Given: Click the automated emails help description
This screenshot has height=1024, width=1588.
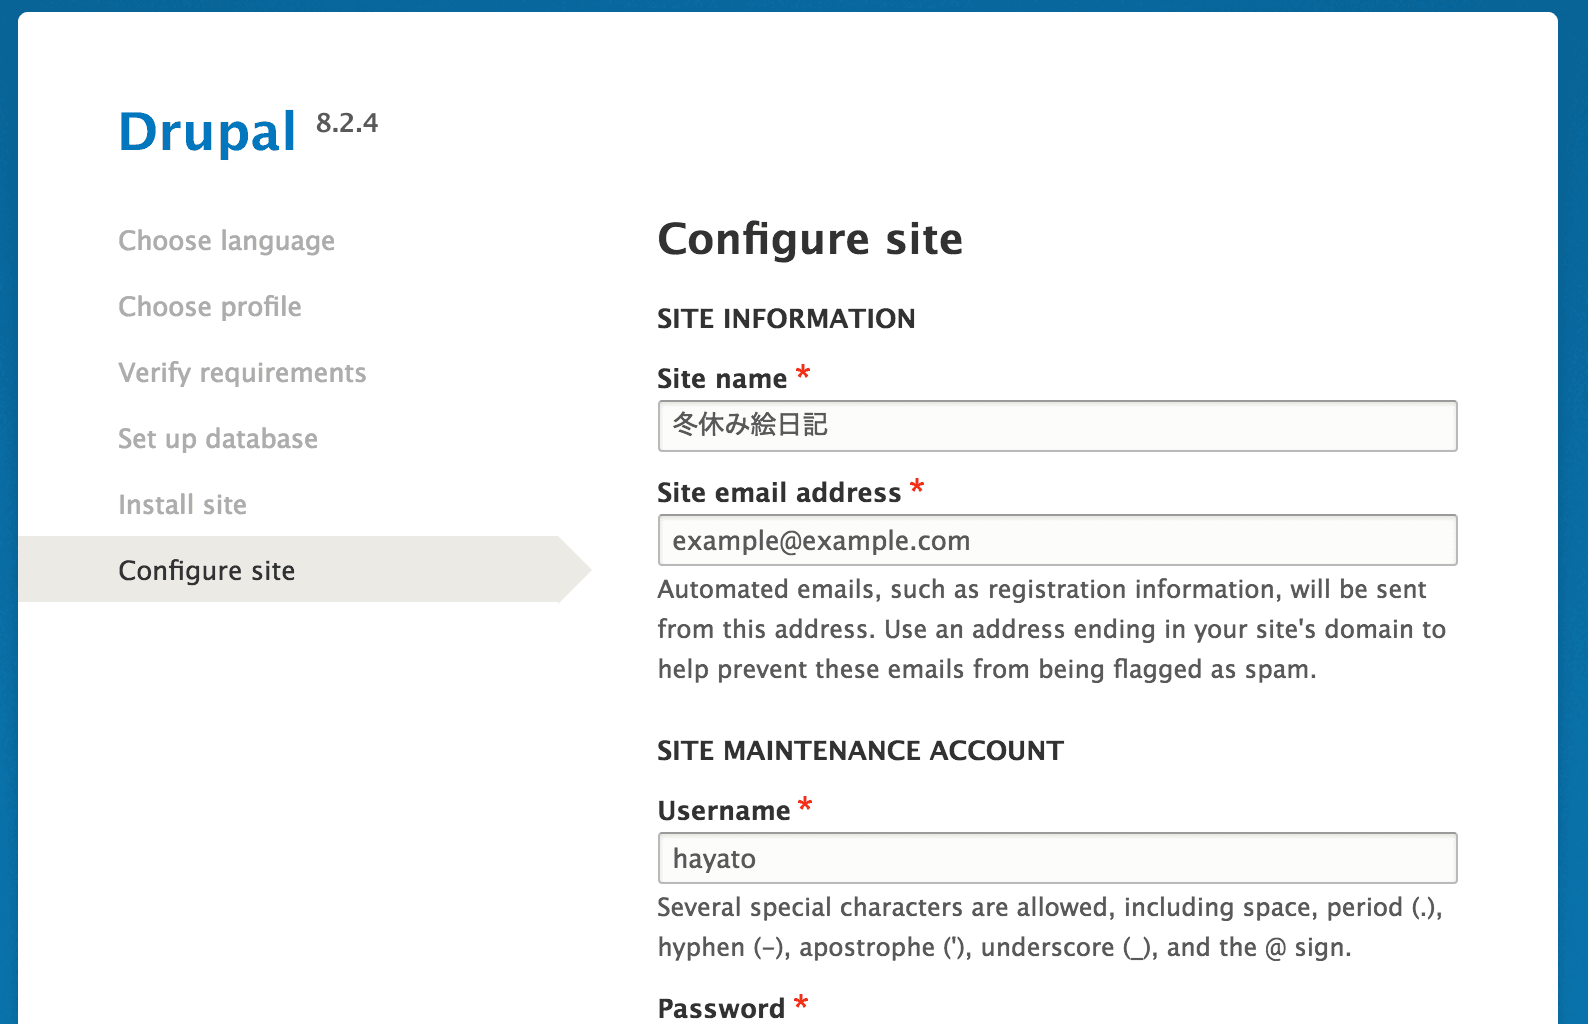Looking at the screenshot, I should [x=1052, y=629].
